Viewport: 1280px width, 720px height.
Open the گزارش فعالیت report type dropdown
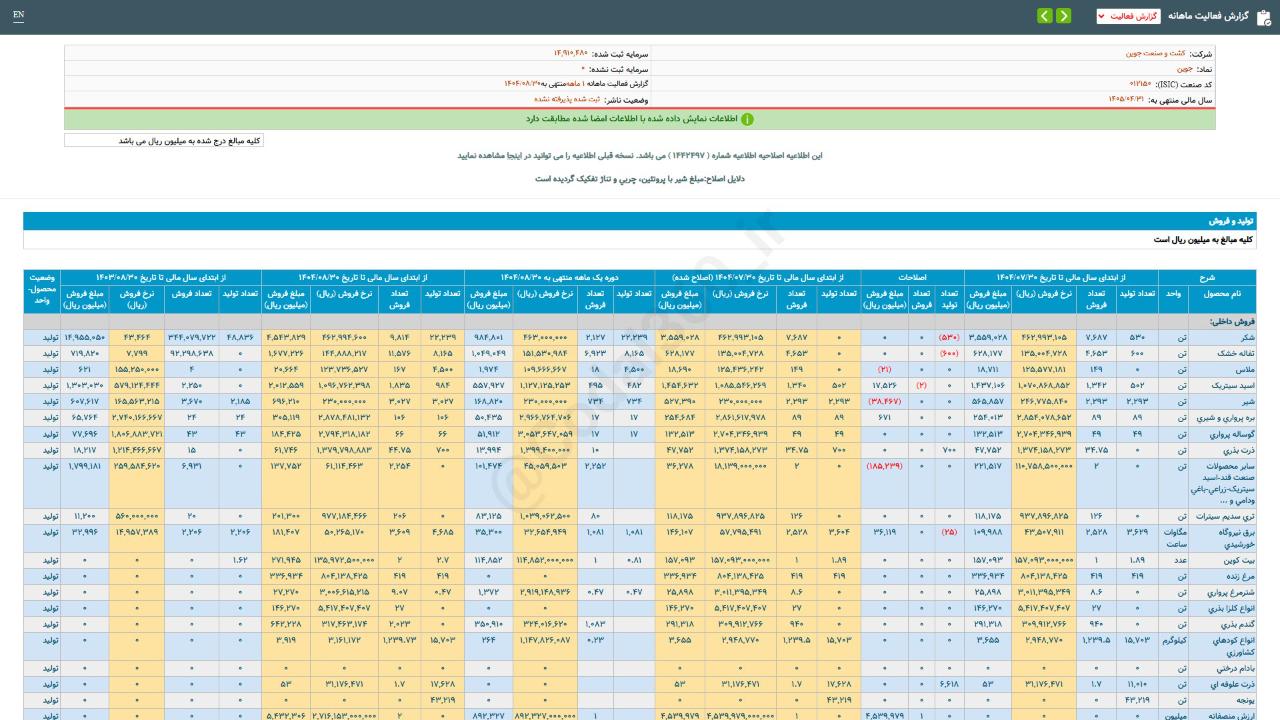[x=1128, y=16]
